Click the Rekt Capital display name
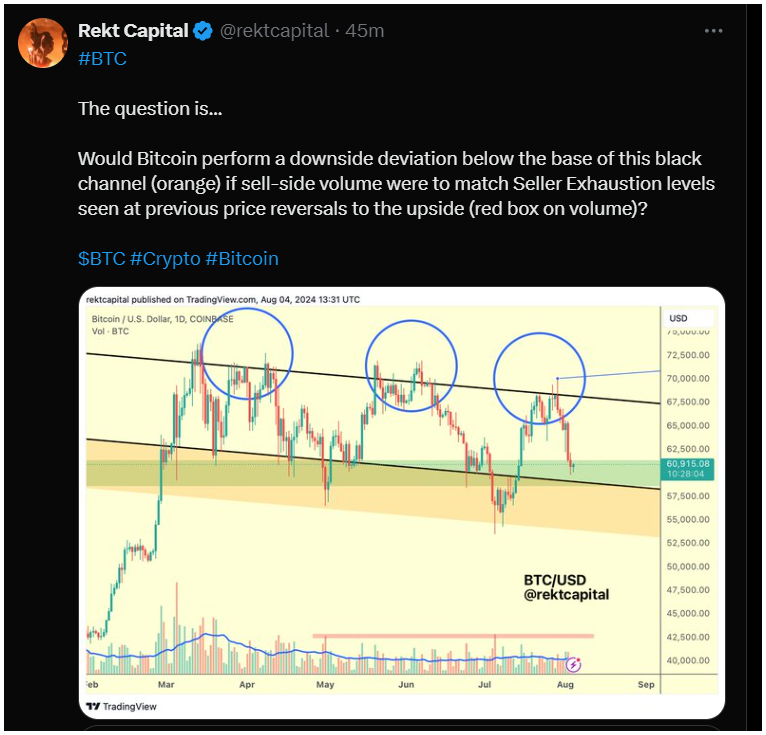Viewport: 766px width, 735px height. pos(133,31)
